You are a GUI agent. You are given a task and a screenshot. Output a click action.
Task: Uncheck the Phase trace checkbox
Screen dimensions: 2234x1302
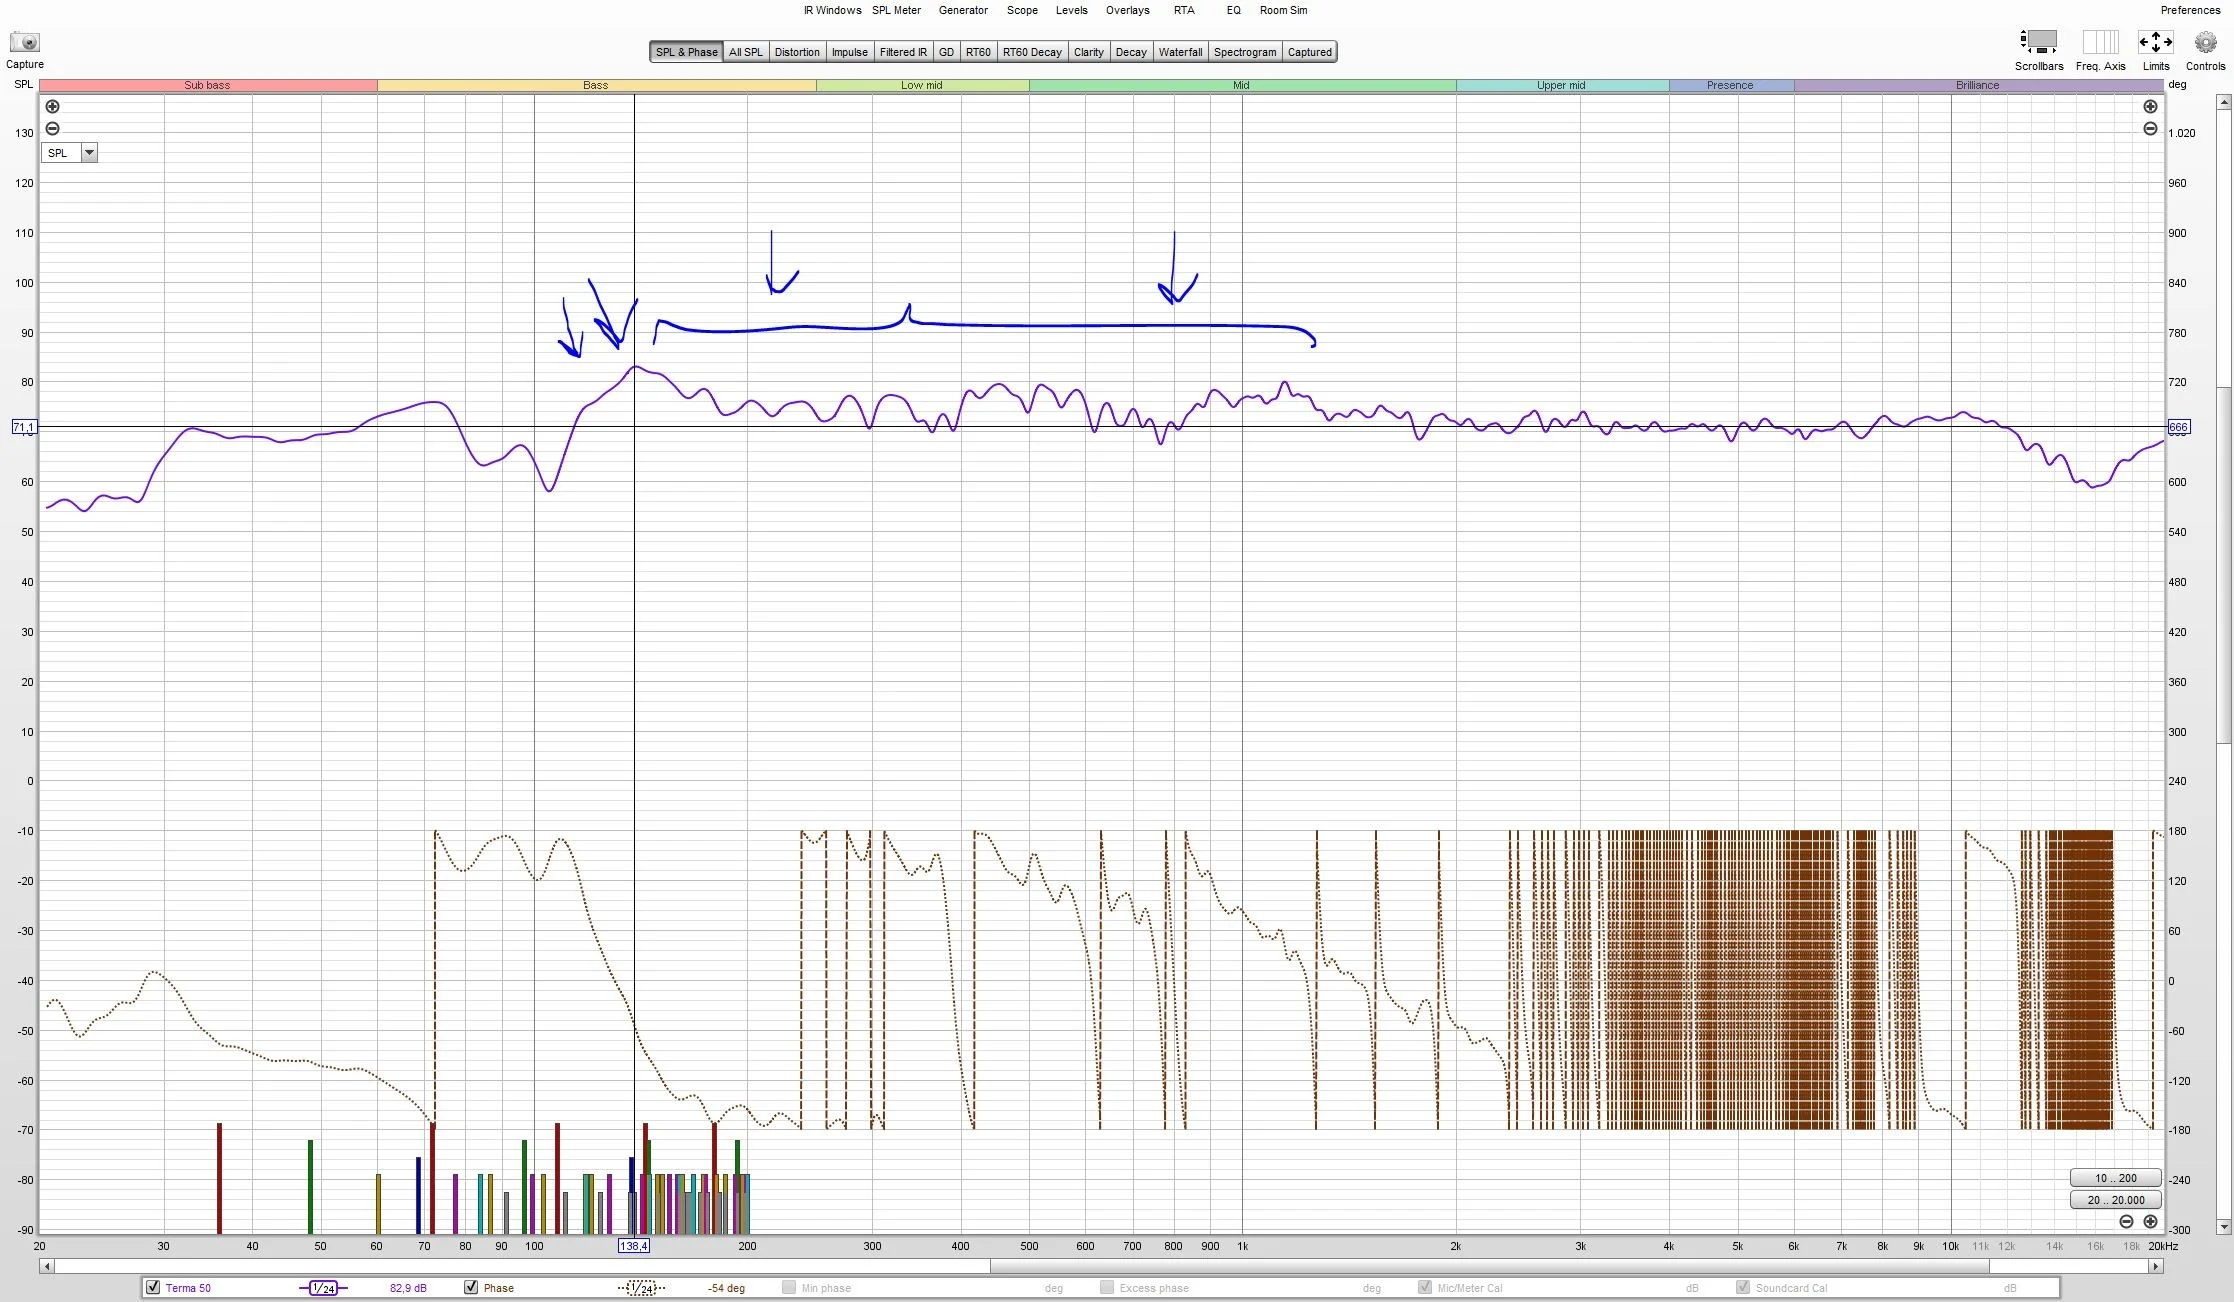(x=471, y=1287)
